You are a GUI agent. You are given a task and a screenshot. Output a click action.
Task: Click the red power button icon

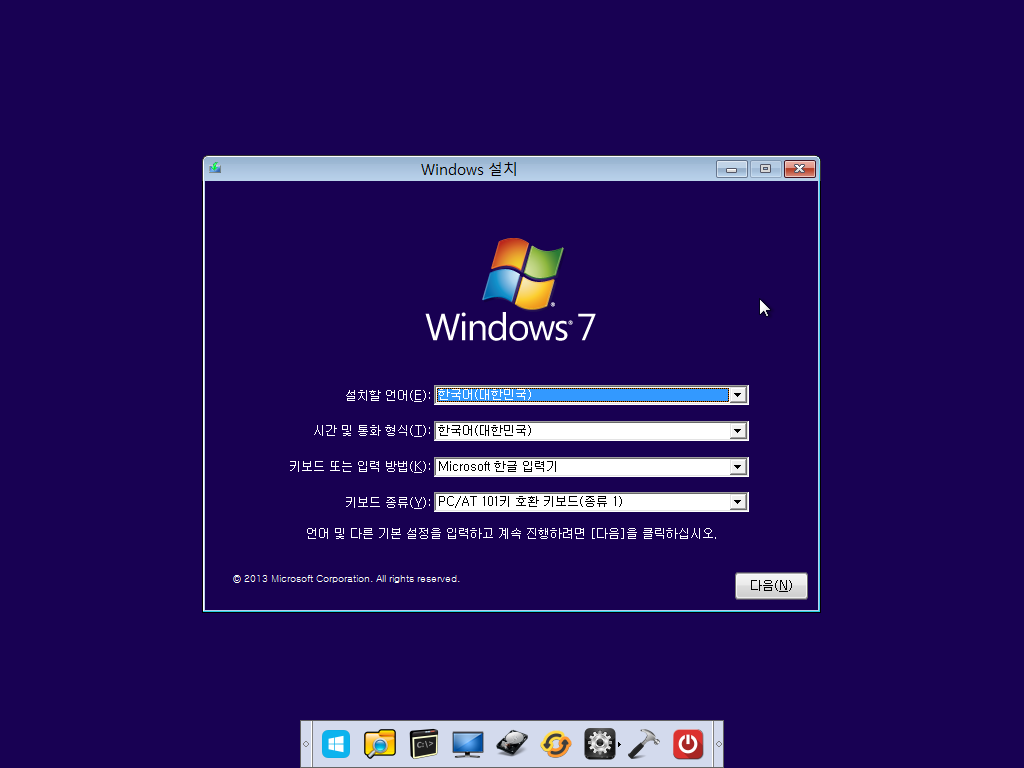688,744
